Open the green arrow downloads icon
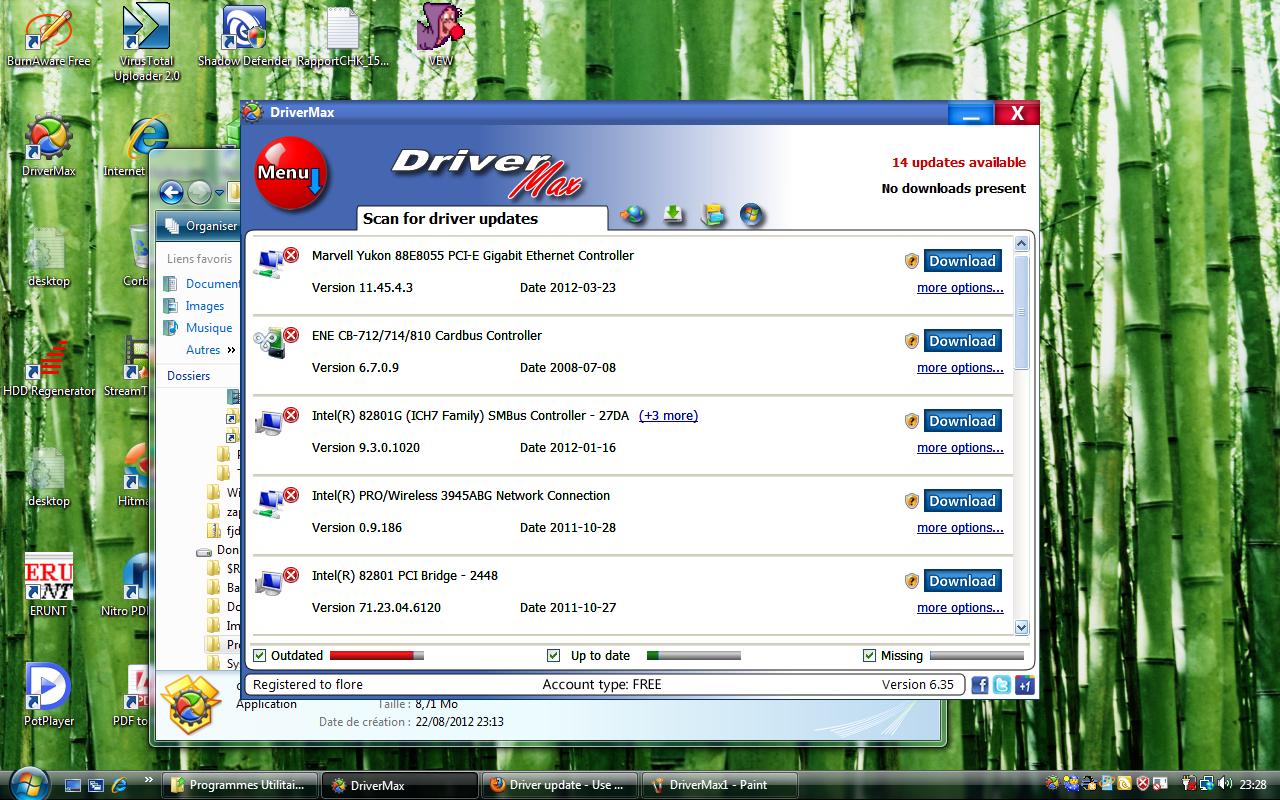1280x800 pixels. click(x=673, y=214)
